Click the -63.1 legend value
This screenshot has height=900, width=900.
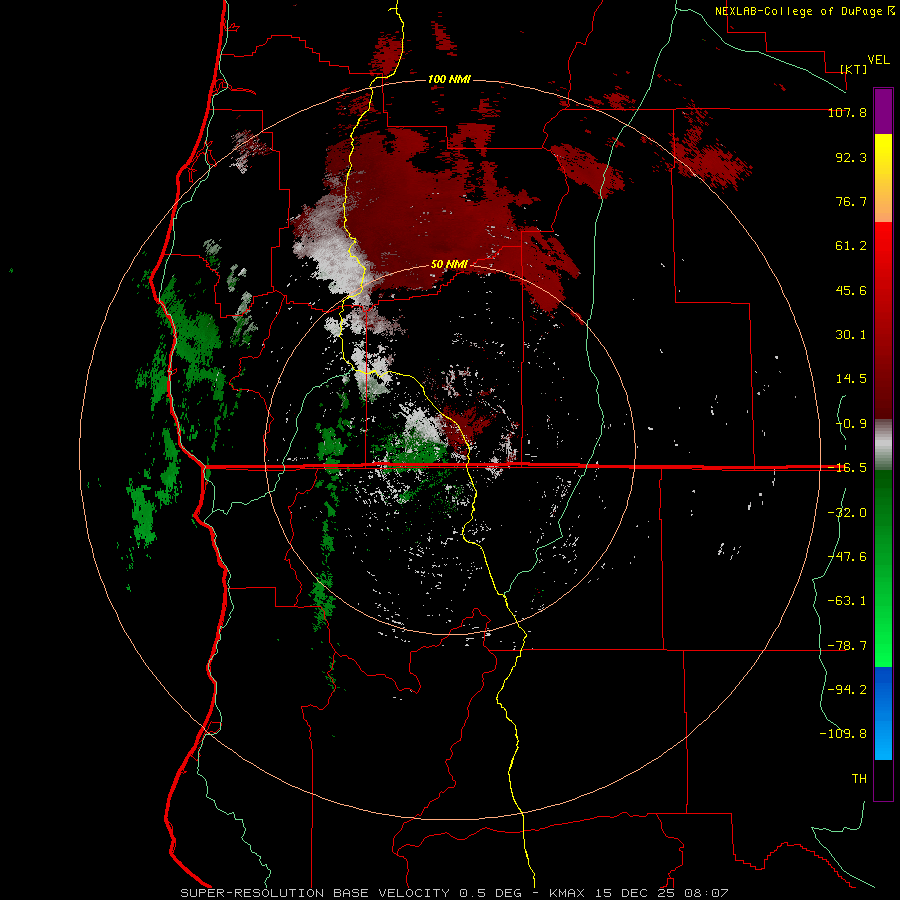tap(847, 601)
